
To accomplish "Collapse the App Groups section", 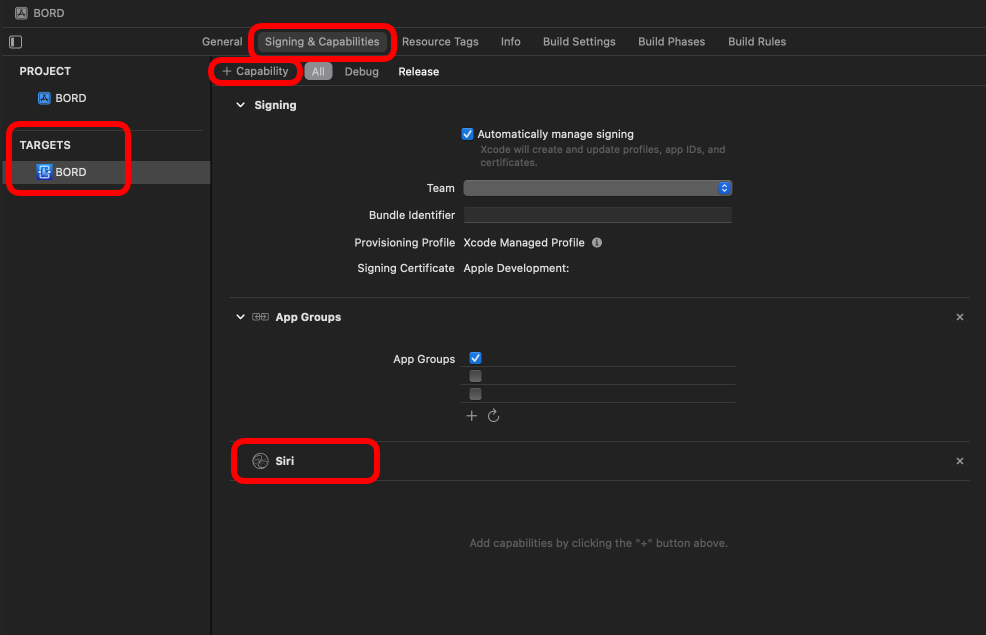I will (x=240, y=317).
